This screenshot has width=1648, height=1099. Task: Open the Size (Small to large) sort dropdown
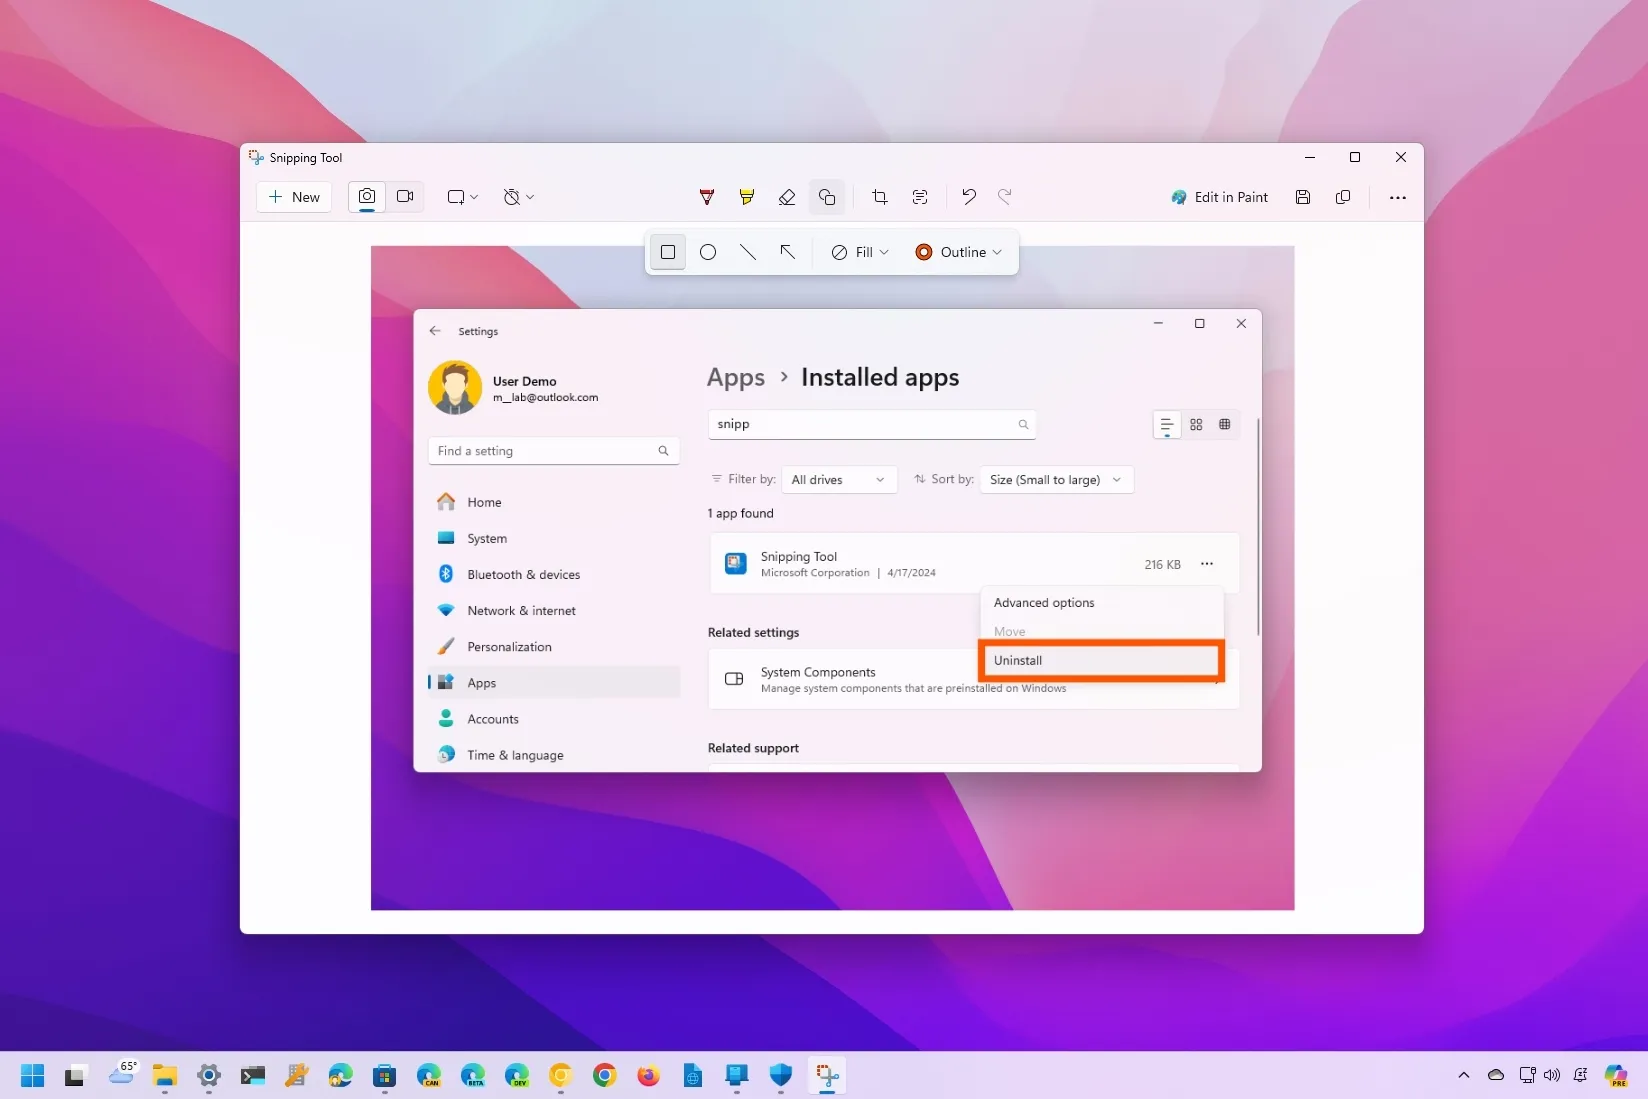click(1055, 479)
